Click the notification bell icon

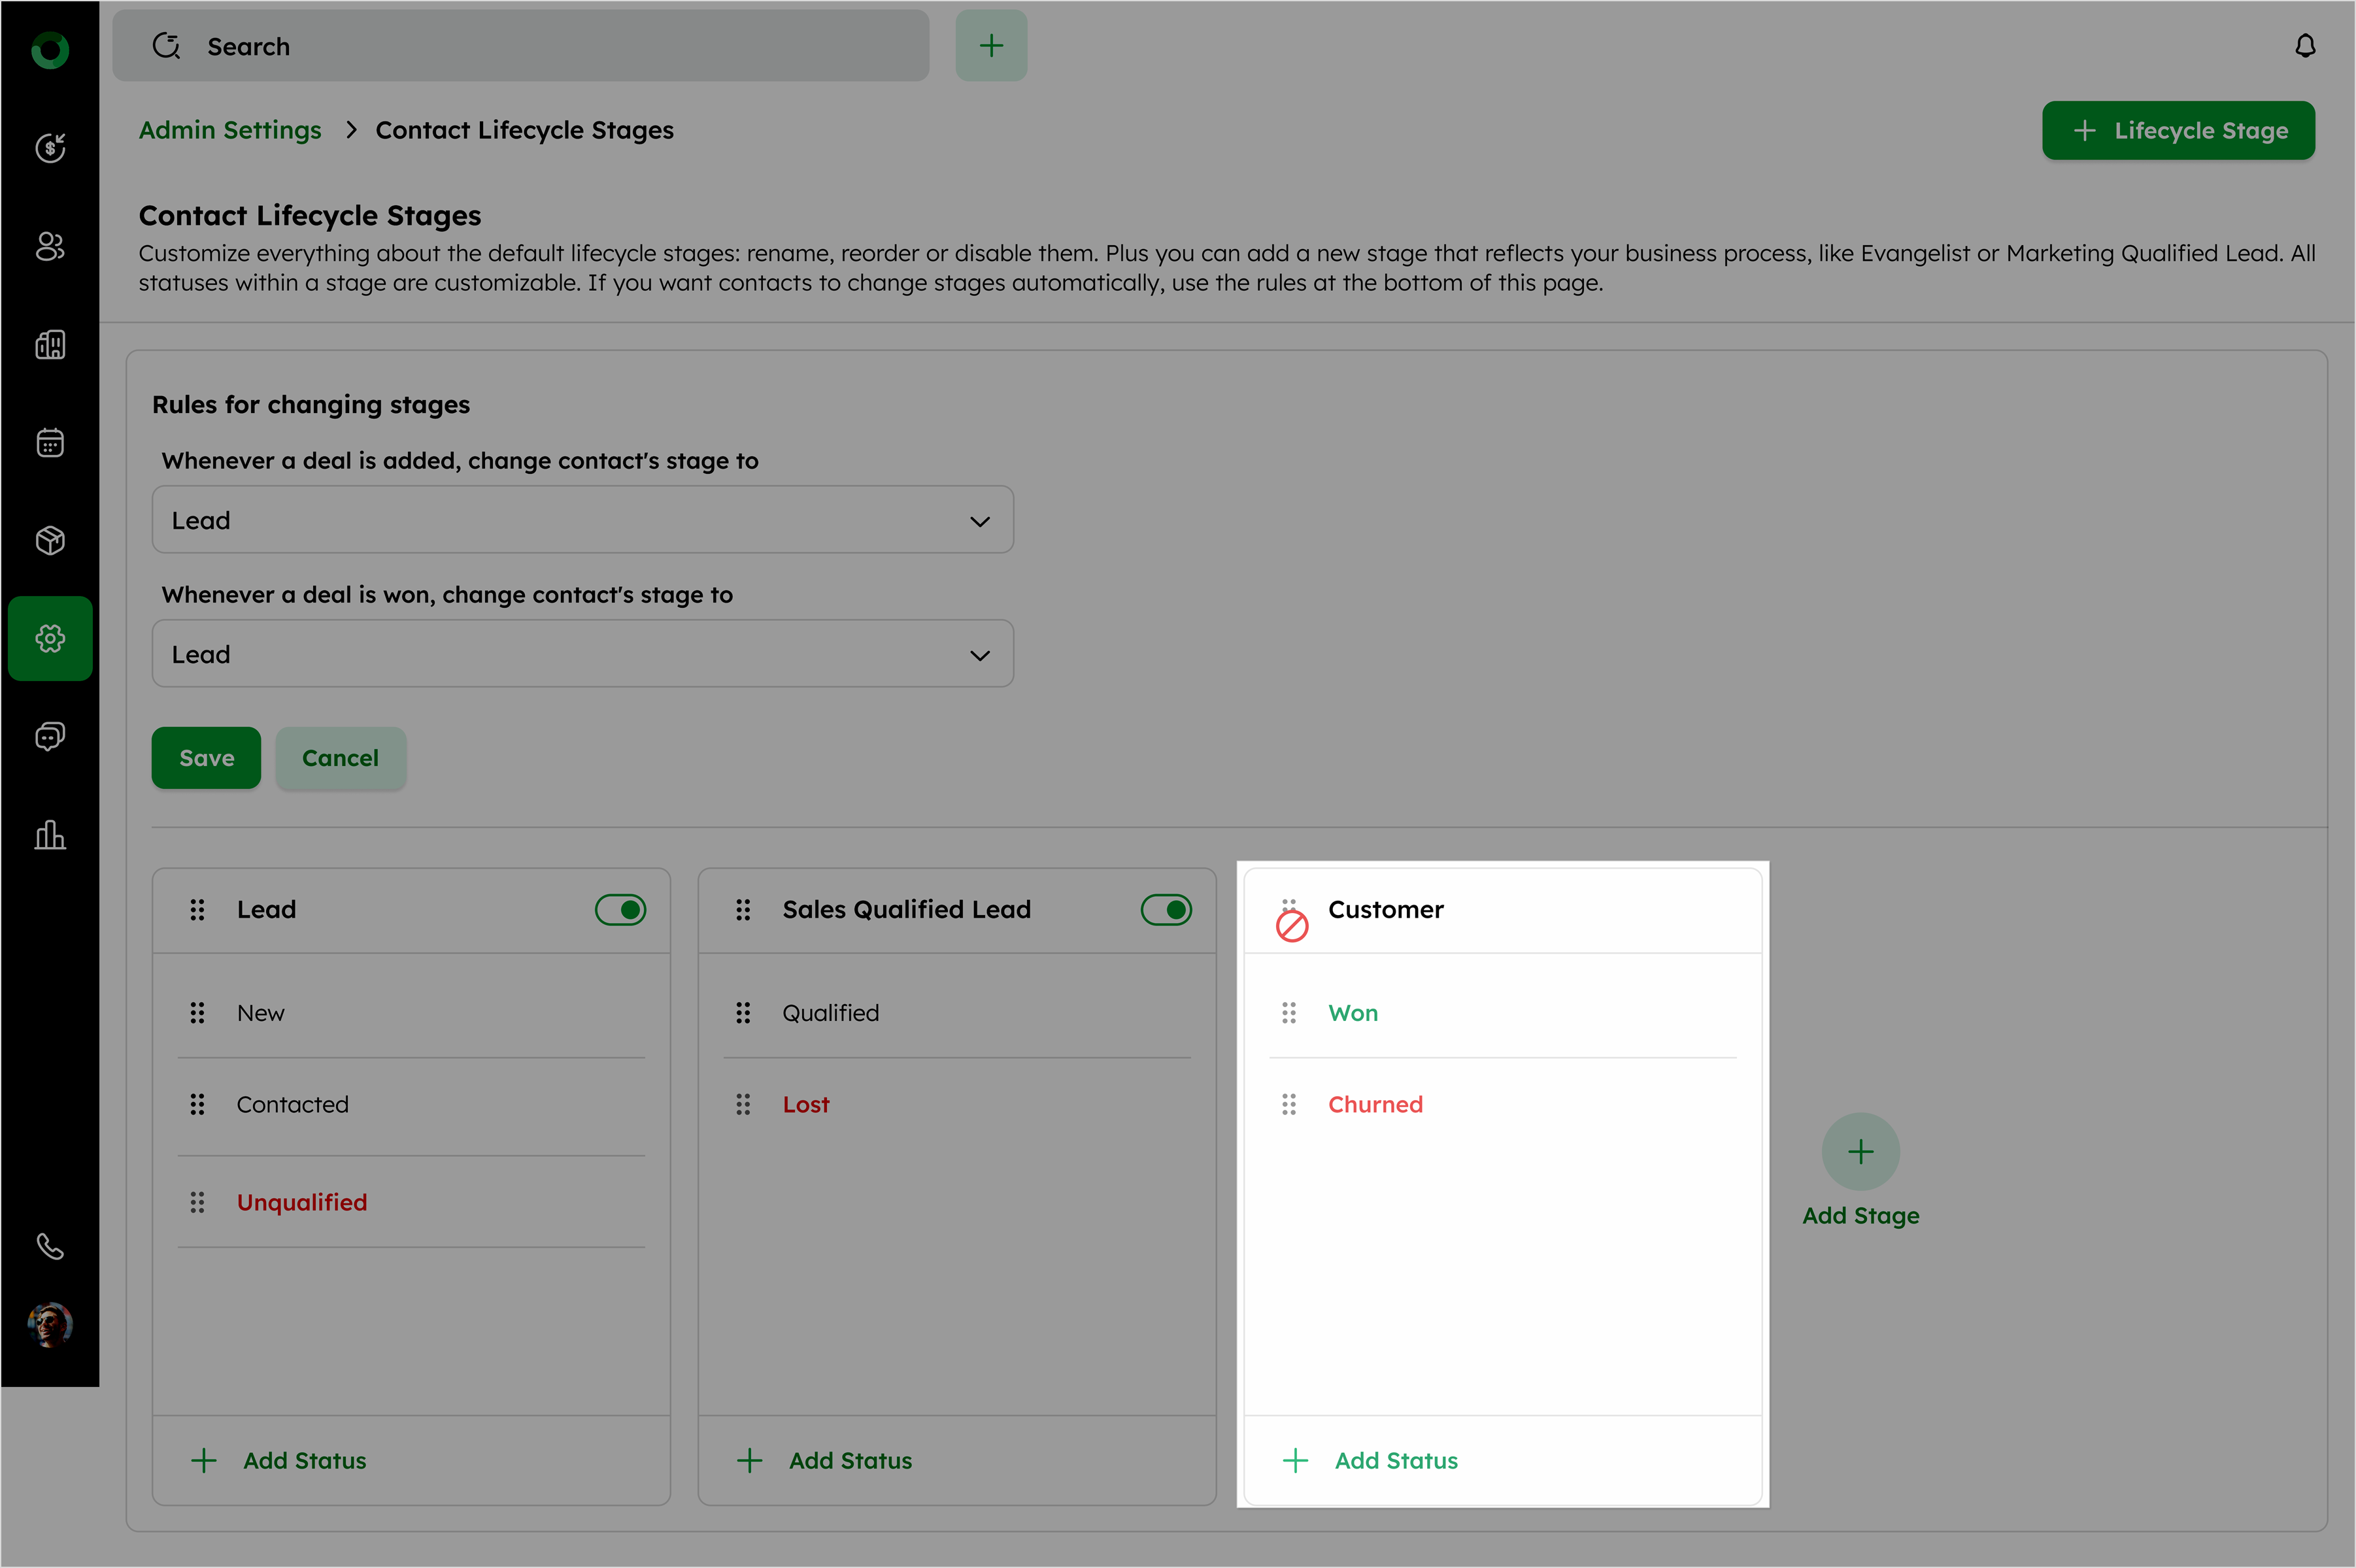[x=2305, y=46]
